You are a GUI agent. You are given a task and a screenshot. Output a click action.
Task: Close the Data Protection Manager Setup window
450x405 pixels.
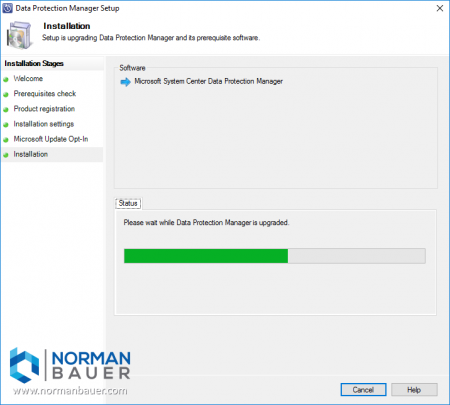click(440, 8)
